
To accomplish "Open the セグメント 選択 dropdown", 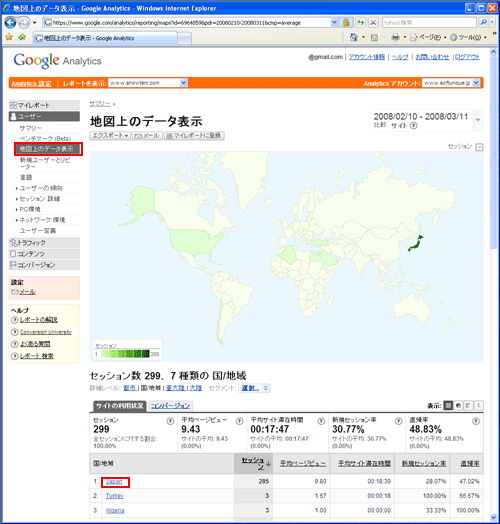I will point(254,388).
